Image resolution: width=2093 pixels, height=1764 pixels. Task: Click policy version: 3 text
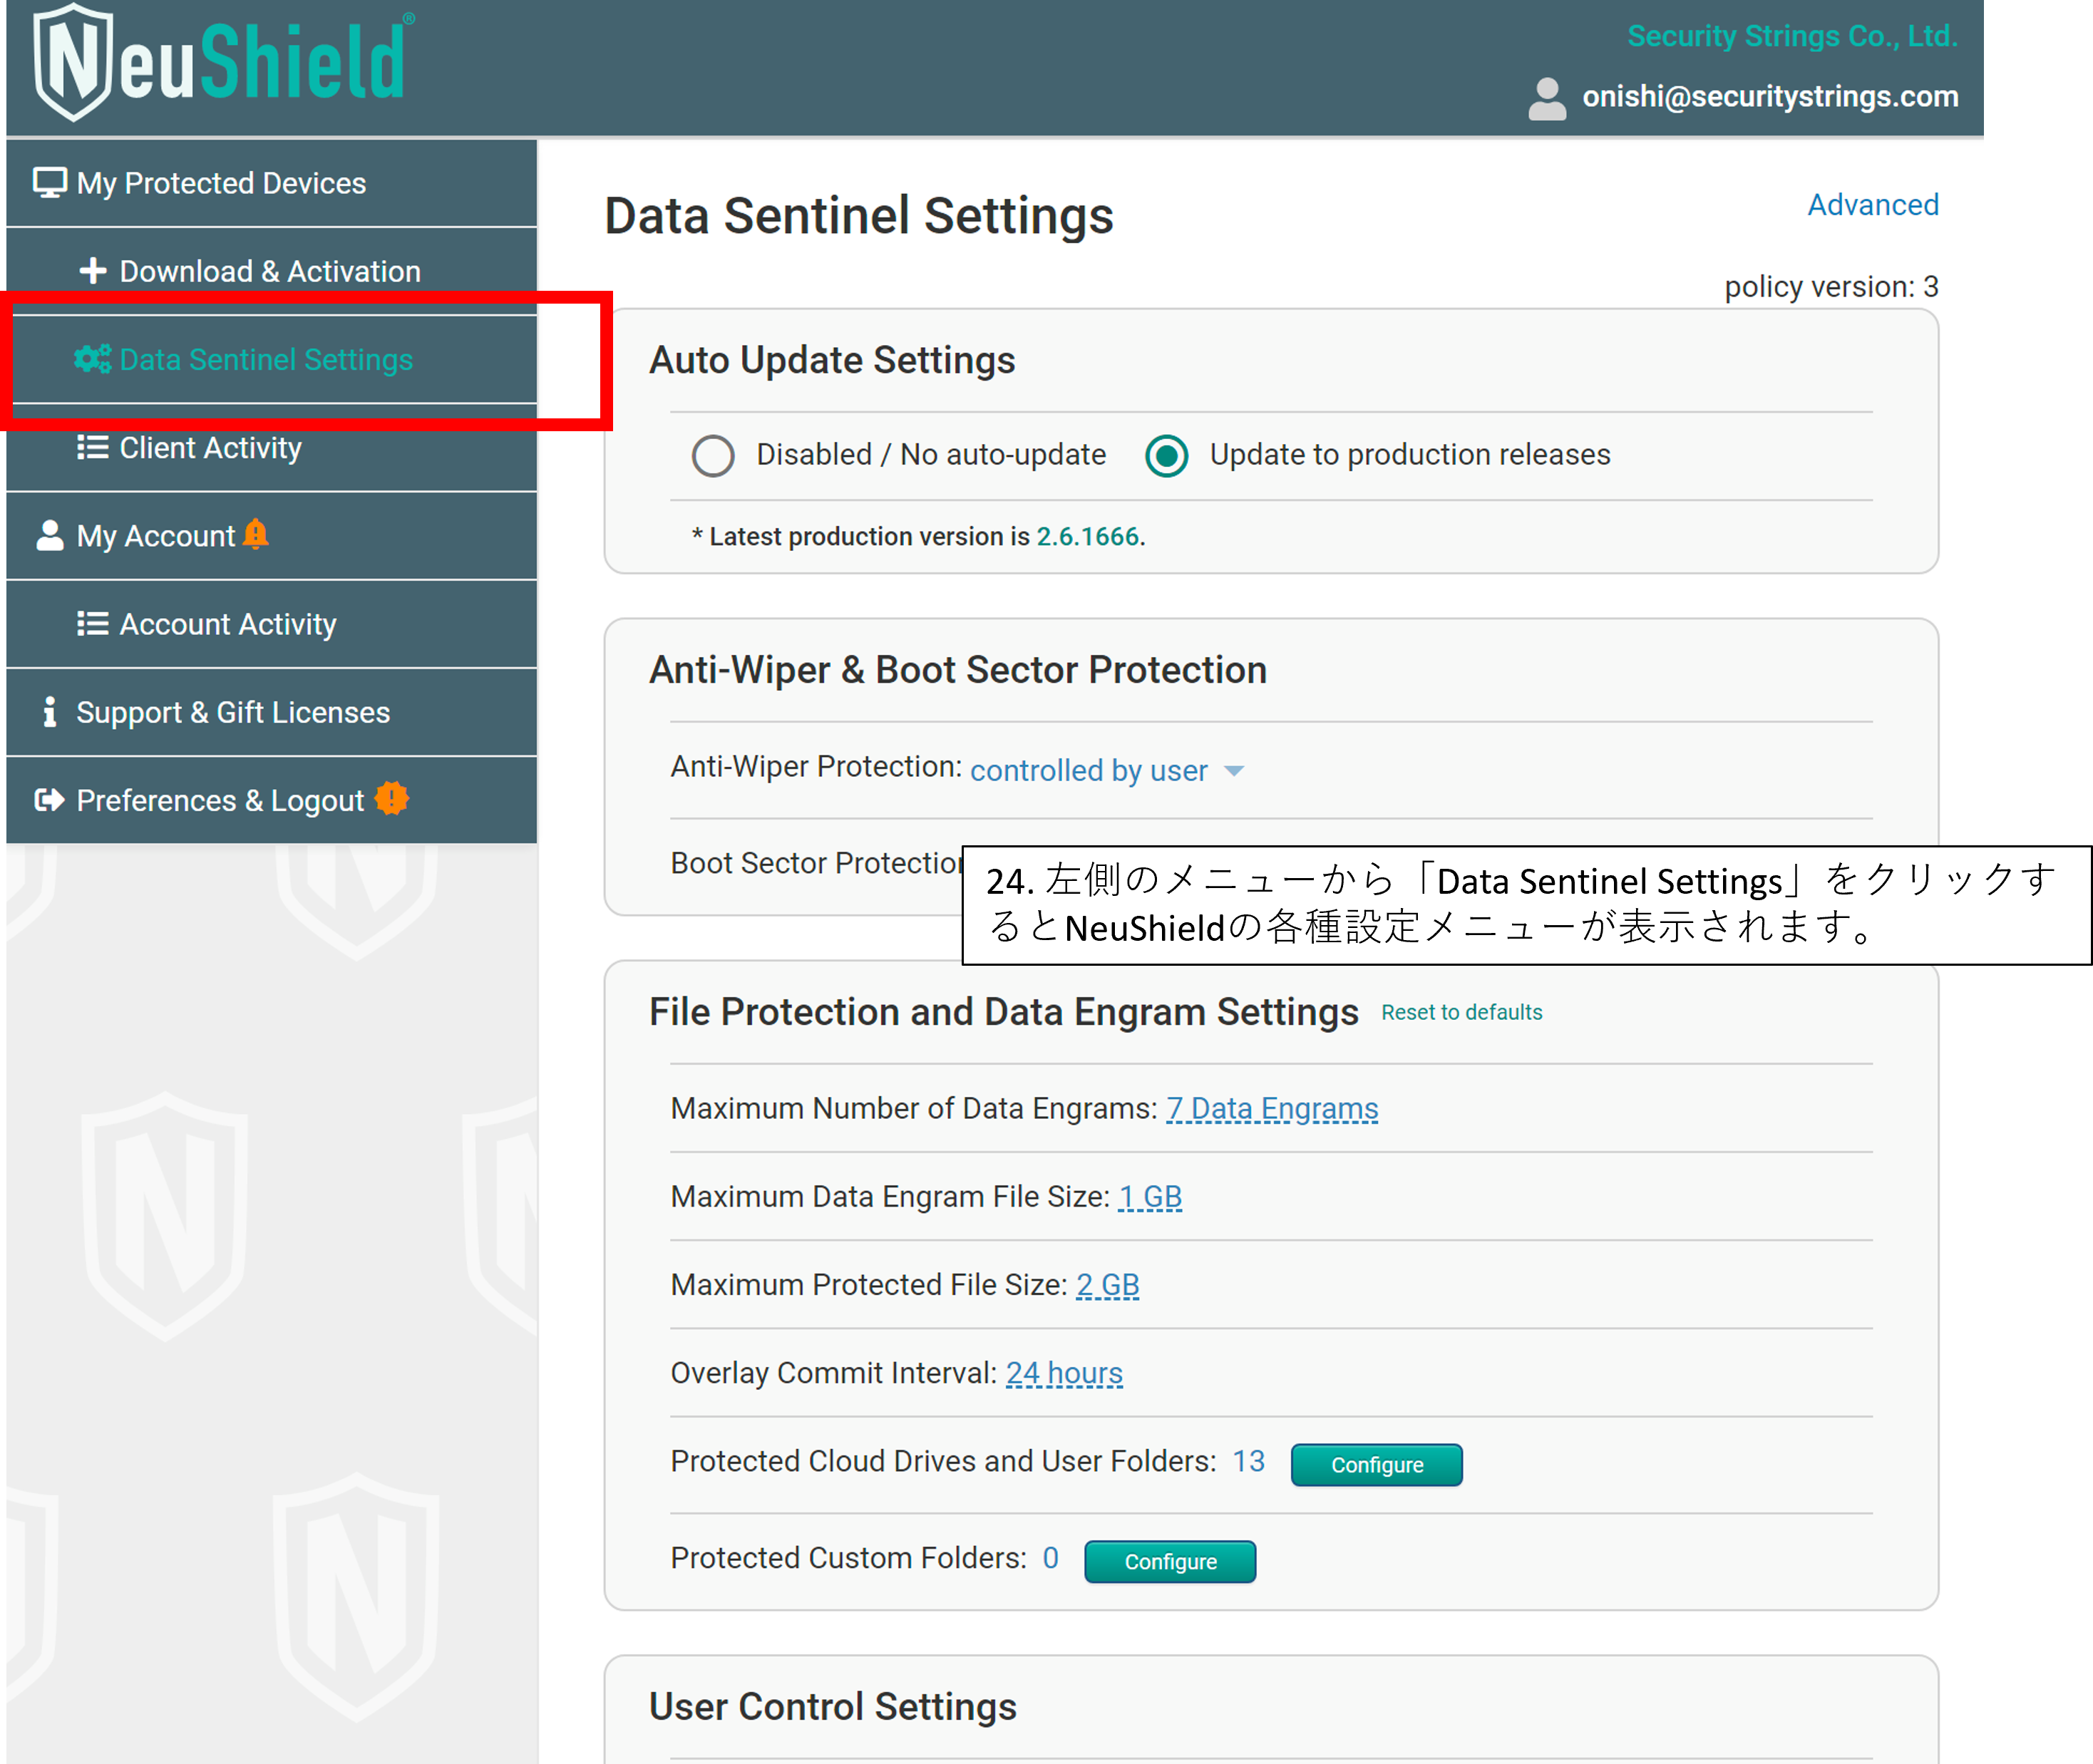coord(1831,287)
